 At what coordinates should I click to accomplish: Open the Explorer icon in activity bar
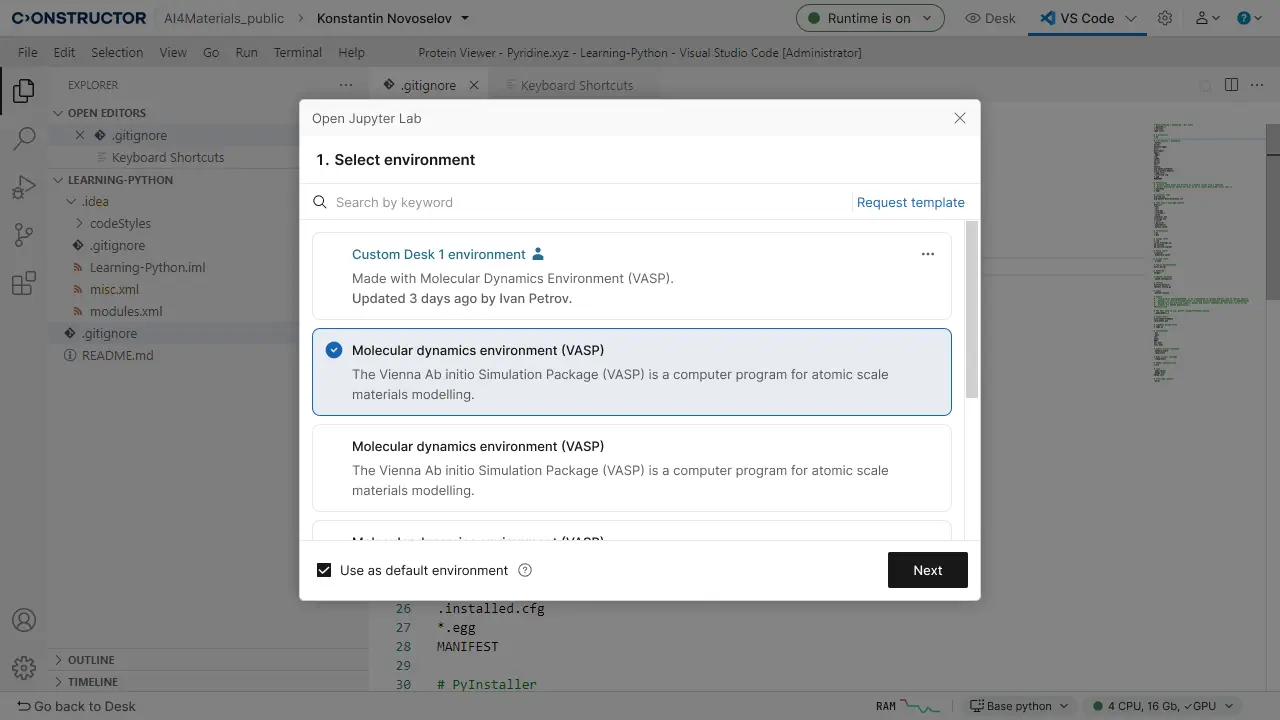(x=24, y=92)
